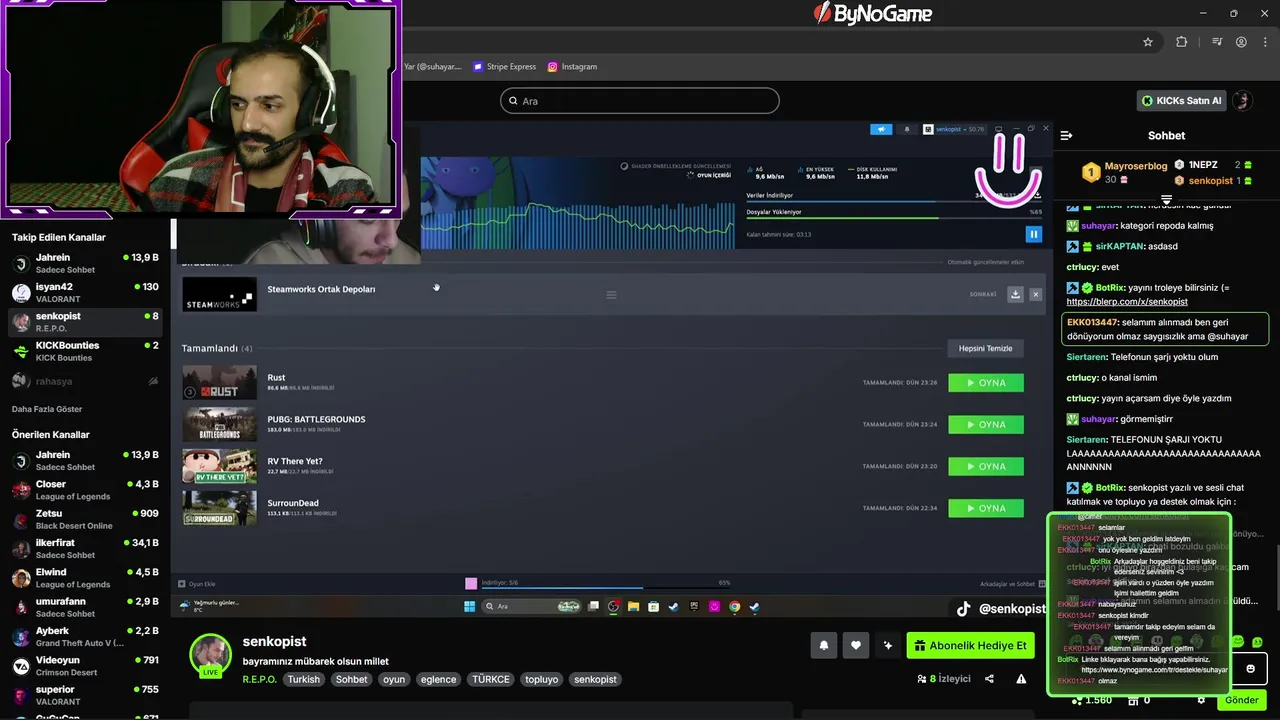1280x720 pixels.
Task: Open the SurrounDead game thumbnail
Action: pyautogui.click(x=219, y=509)
